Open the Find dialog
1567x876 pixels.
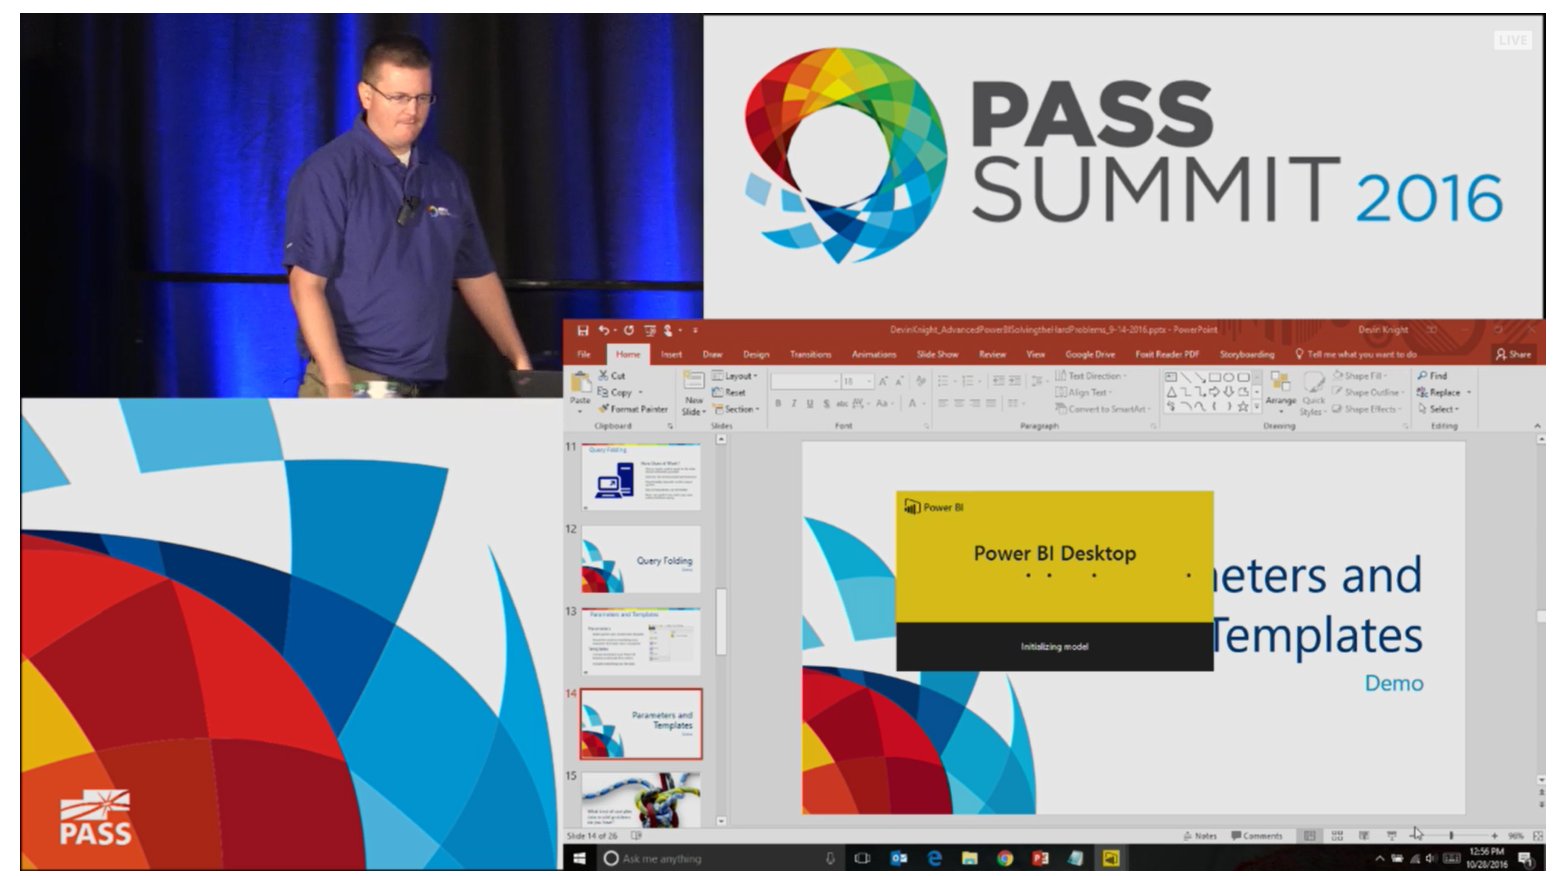[1432, 376]
